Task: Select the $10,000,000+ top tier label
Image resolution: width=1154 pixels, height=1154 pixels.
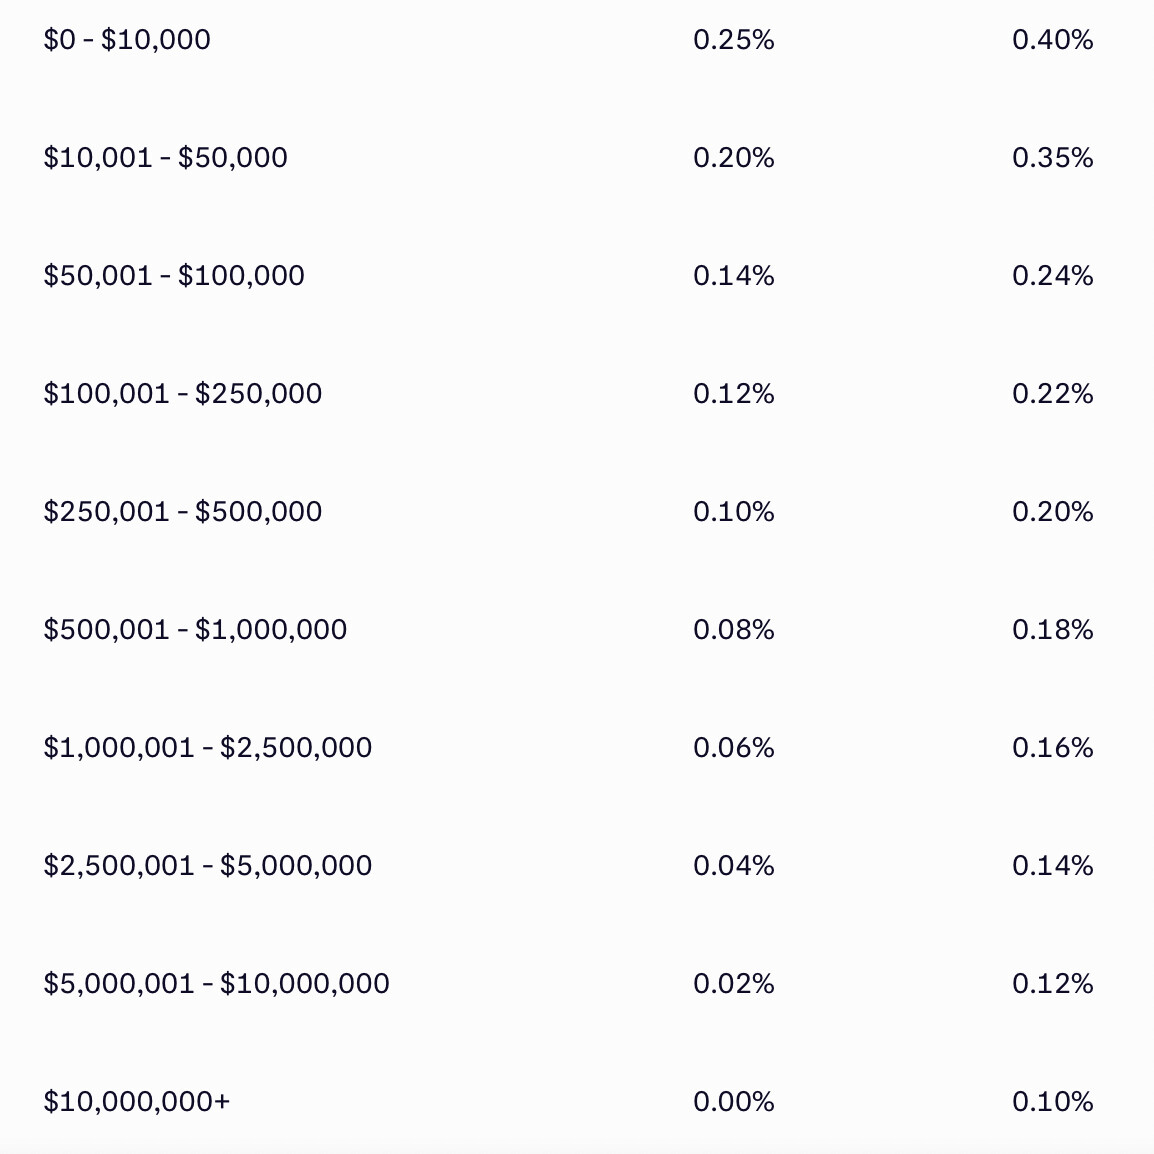Action: click(137, 1102)
